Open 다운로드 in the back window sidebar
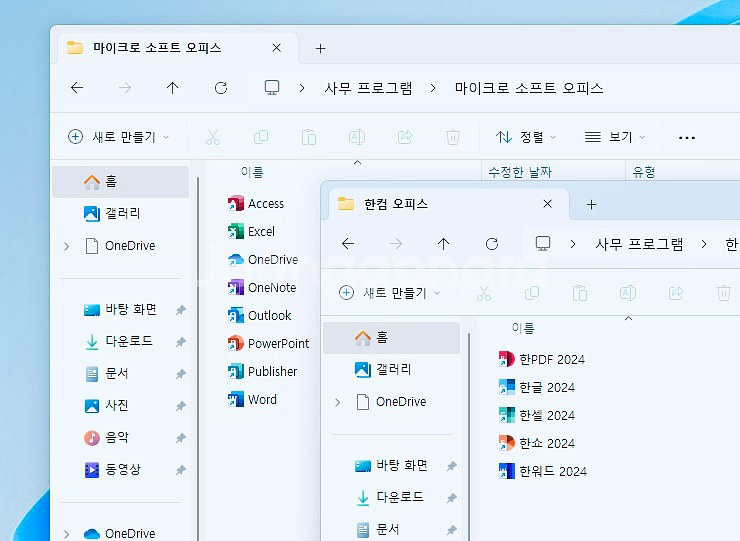Screen dimensions: 740x541 point(128,341)
